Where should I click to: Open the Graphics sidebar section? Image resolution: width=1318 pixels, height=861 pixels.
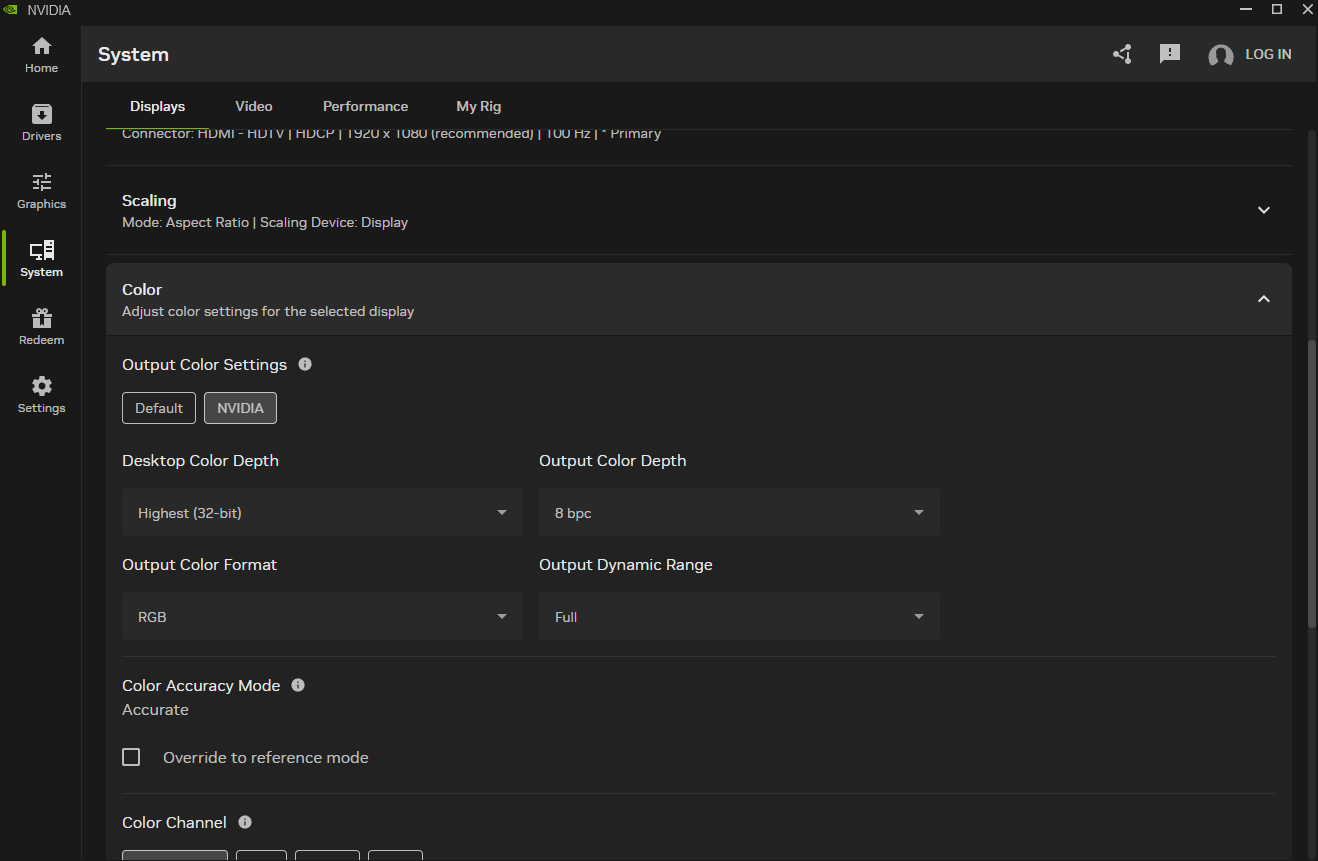pyautogui.click(x=41, y=191)
